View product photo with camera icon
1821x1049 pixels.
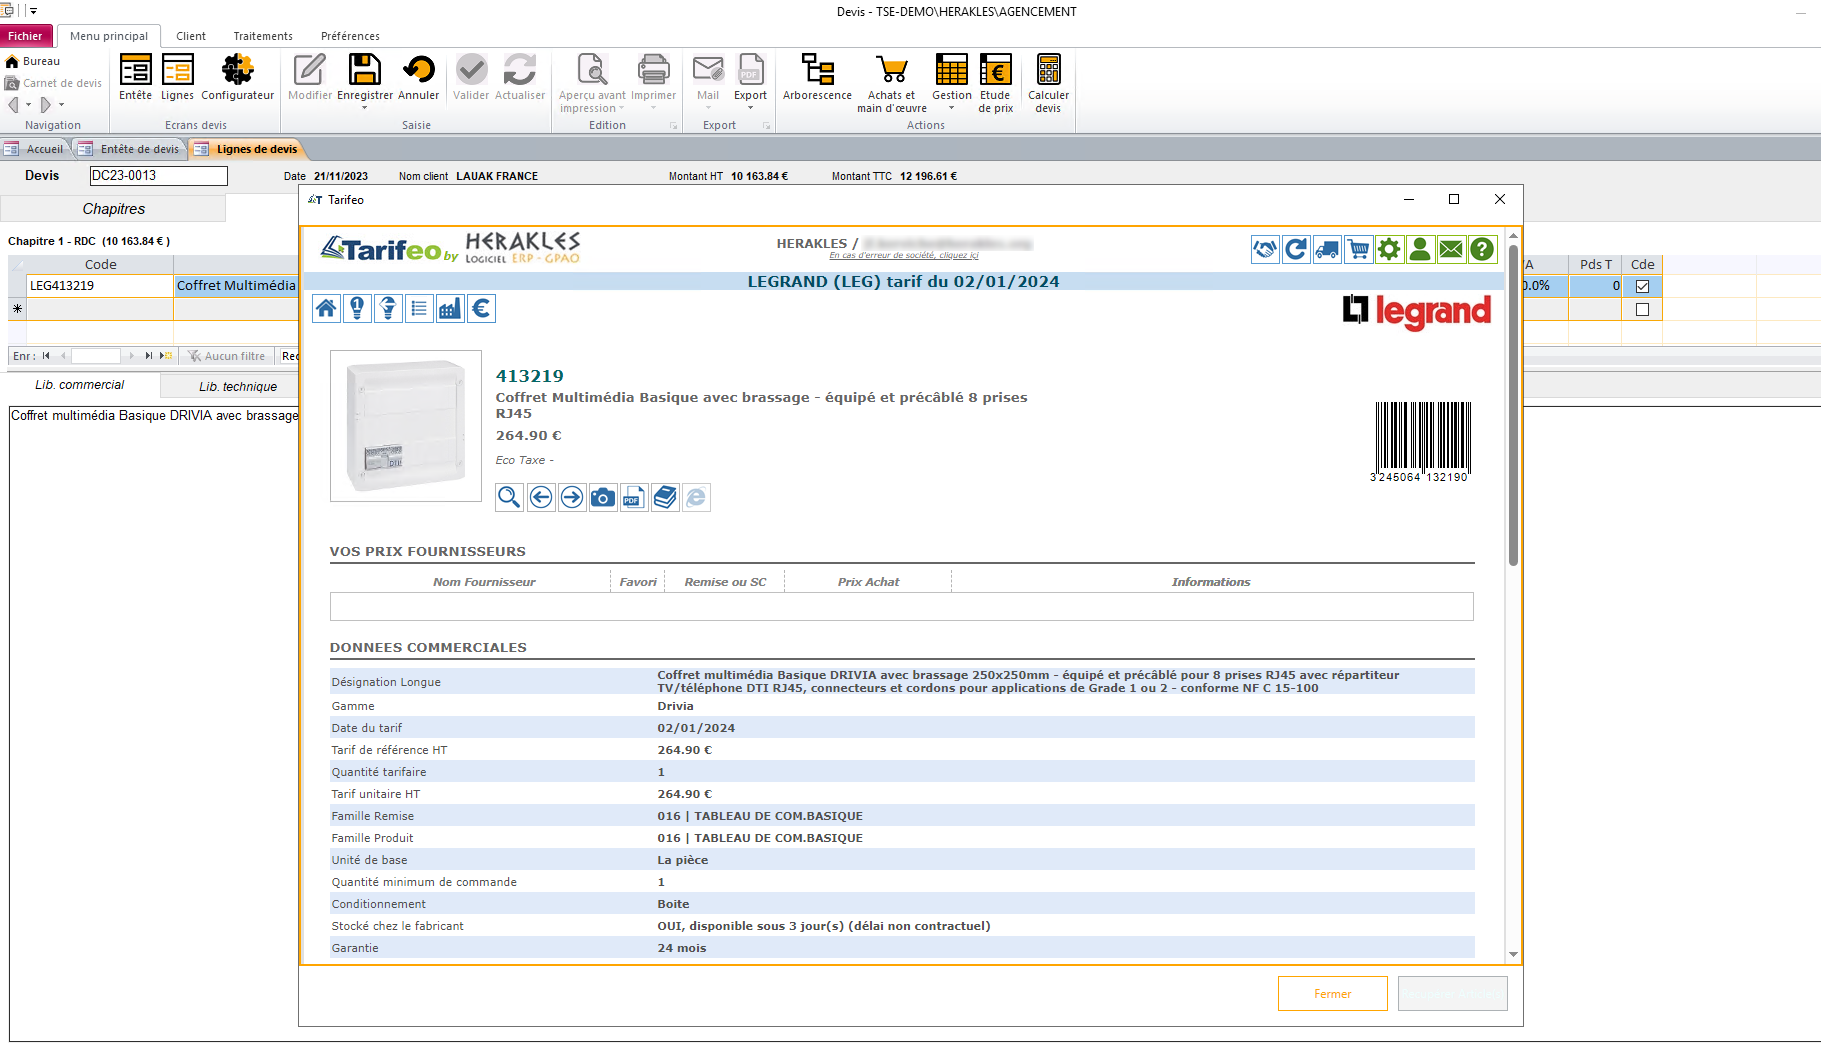[x=603, y=497]
